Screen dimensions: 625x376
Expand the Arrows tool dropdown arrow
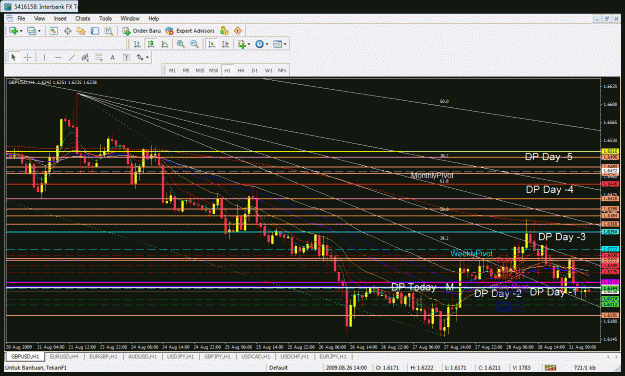click(147, 57)
